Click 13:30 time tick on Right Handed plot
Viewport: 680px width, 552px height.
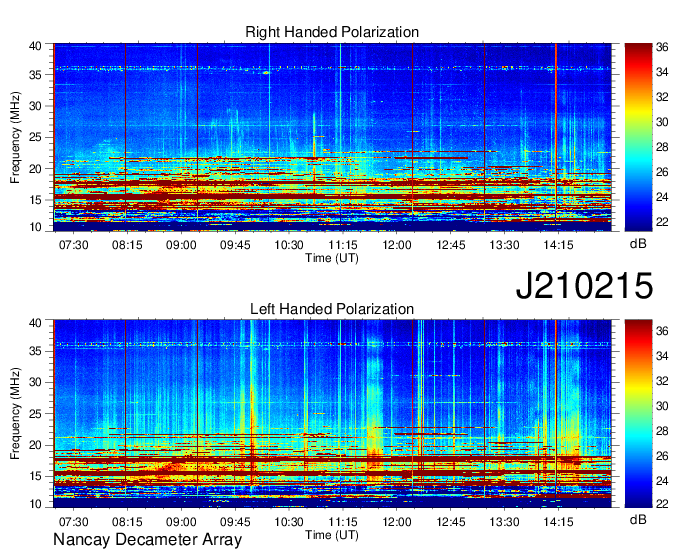(x=504, y=245)
